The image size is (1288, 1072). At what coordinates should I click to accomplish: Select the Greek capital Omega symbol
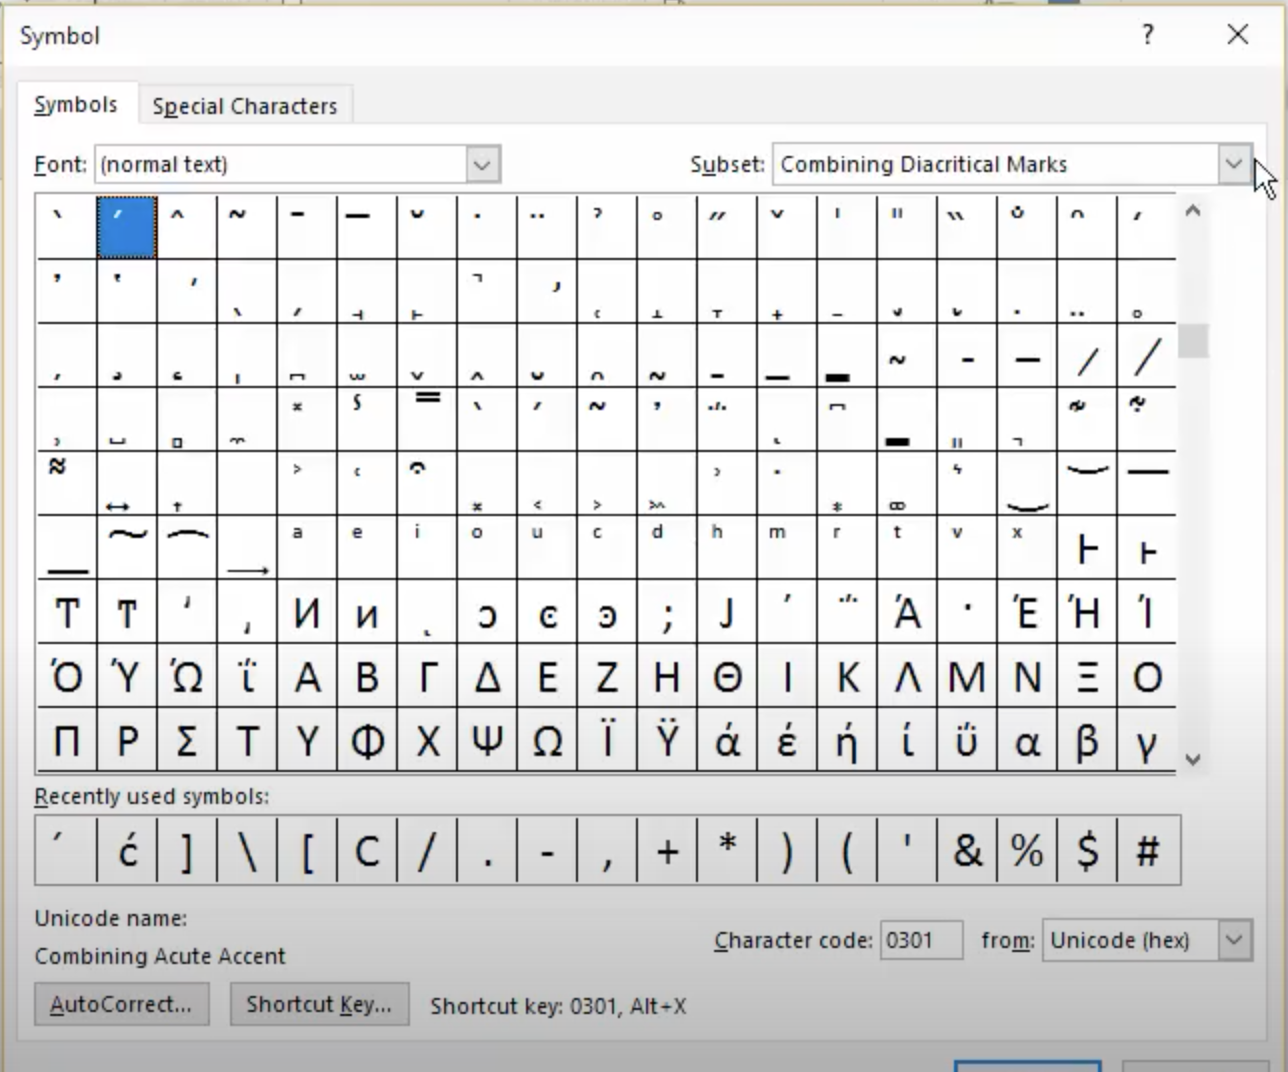click(x=546, y=740)
